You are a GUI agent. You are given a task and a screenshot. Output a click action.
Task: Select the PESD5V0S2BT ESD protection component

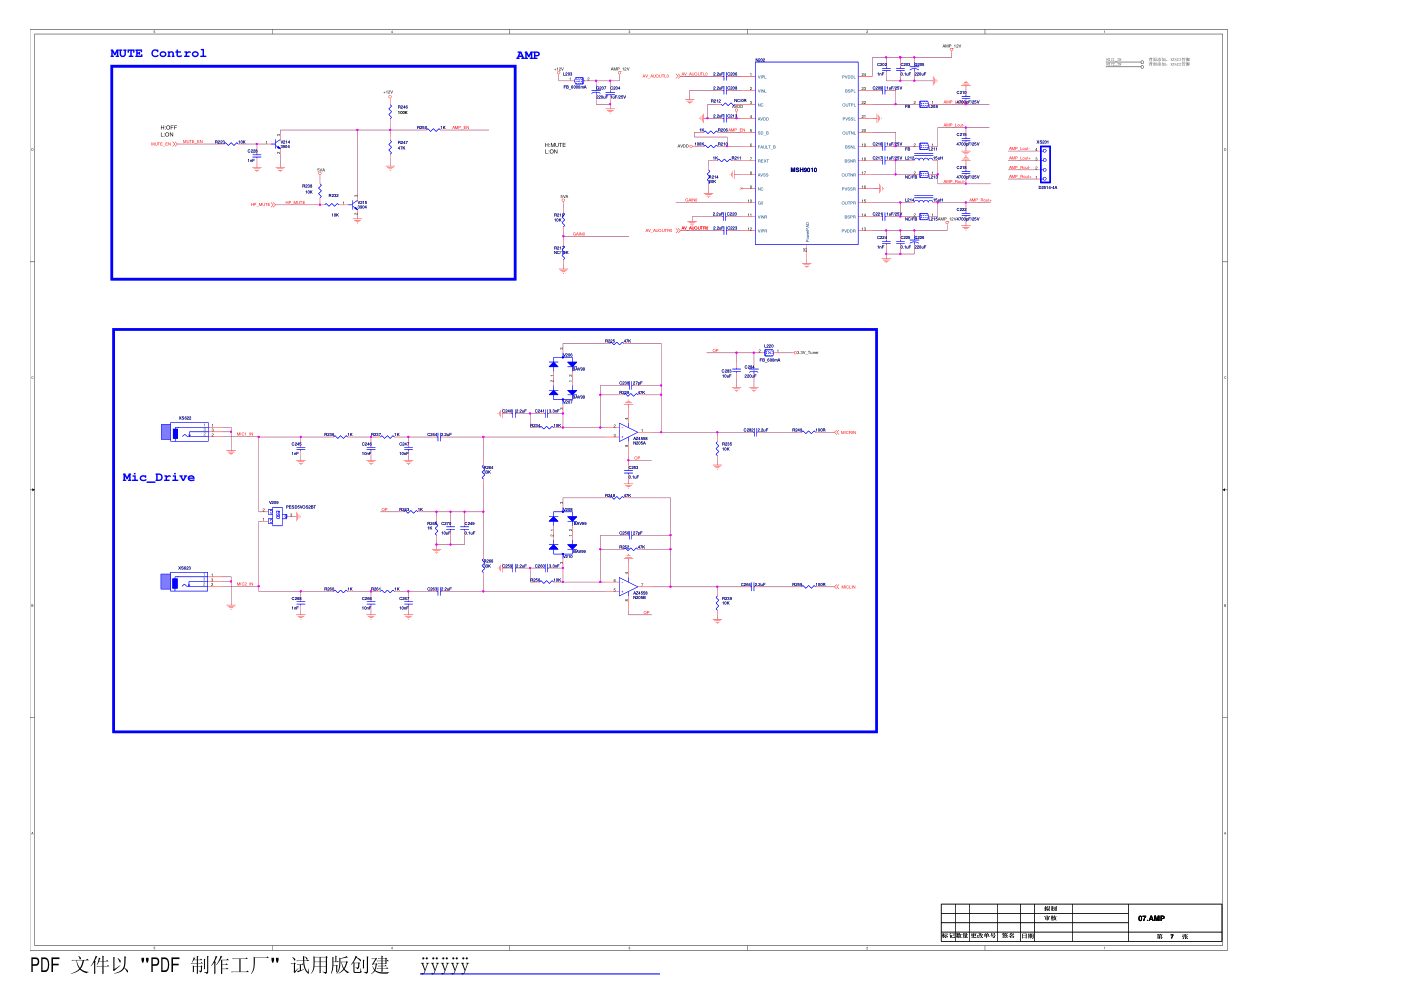[x=276, y=516]
